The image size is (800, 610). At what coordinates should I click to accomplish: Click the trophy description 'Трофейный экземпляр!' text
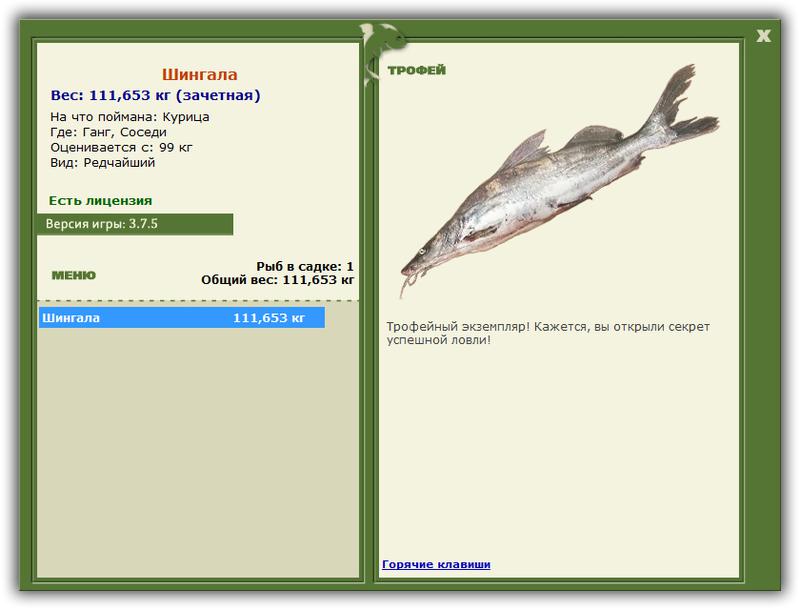pos(458,326)
